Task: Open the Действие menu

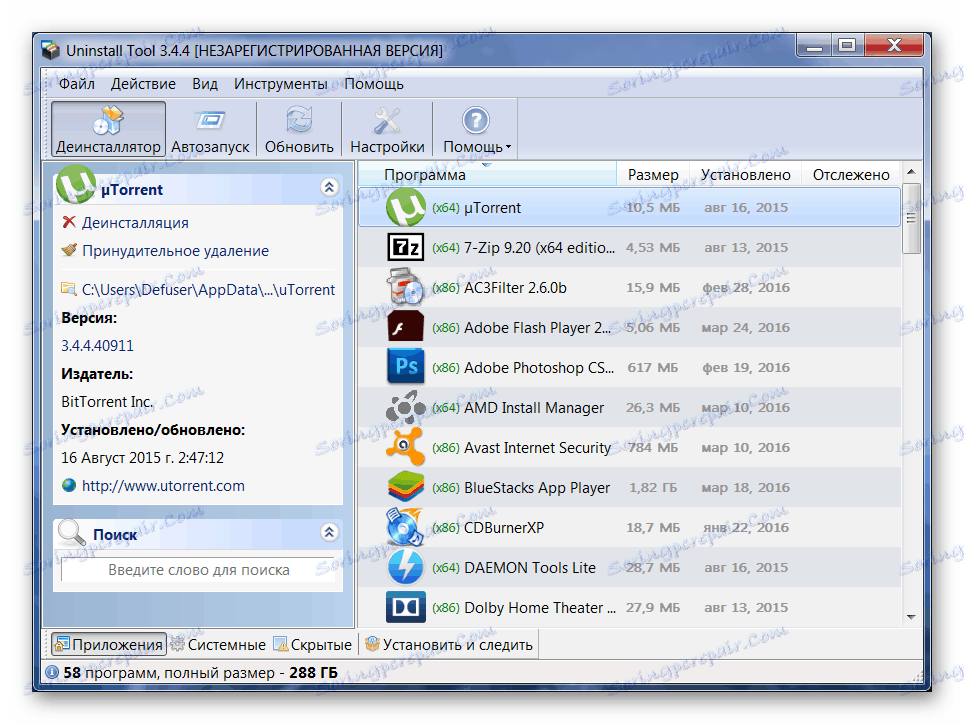Action: click(143, 84)
